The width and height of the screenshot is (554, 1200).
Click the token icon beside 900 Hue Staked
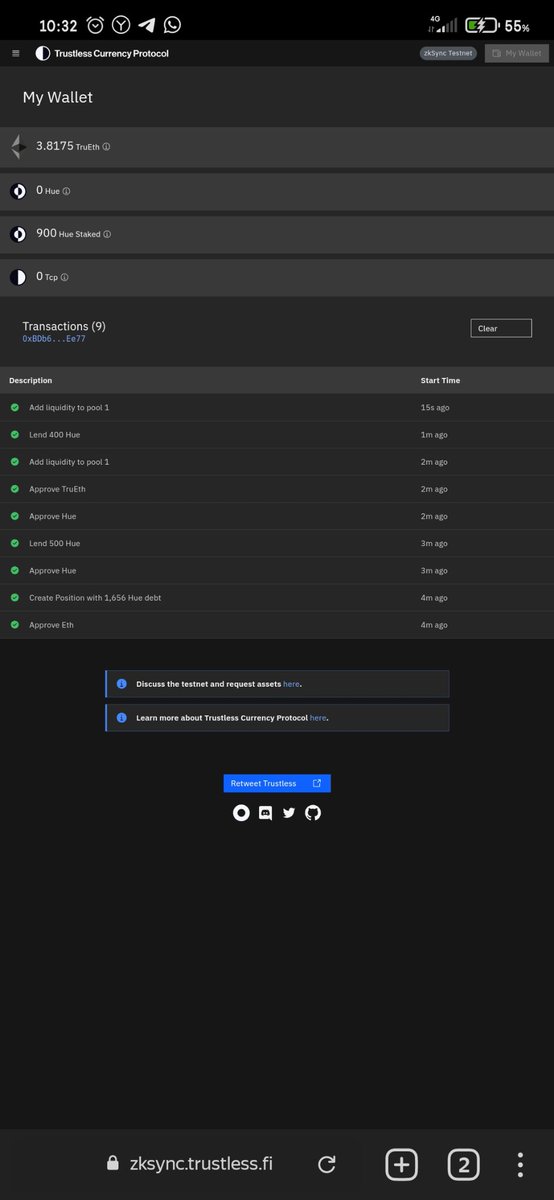[18, 234]
